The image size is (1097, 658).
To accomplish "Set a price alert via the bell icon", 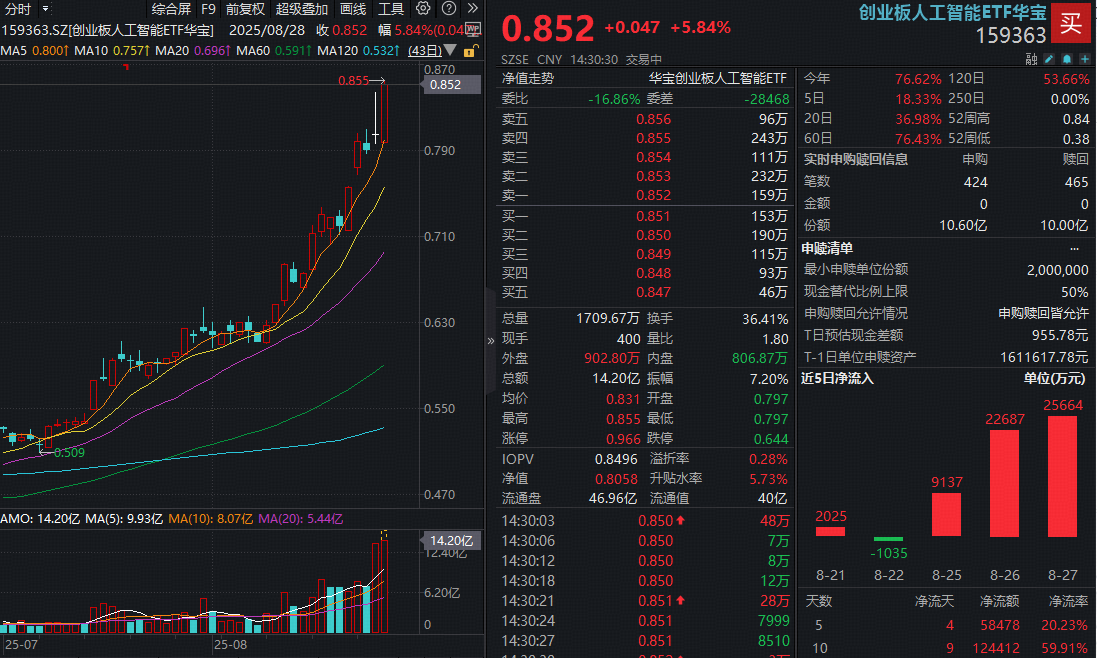I will pos(1067,58).
